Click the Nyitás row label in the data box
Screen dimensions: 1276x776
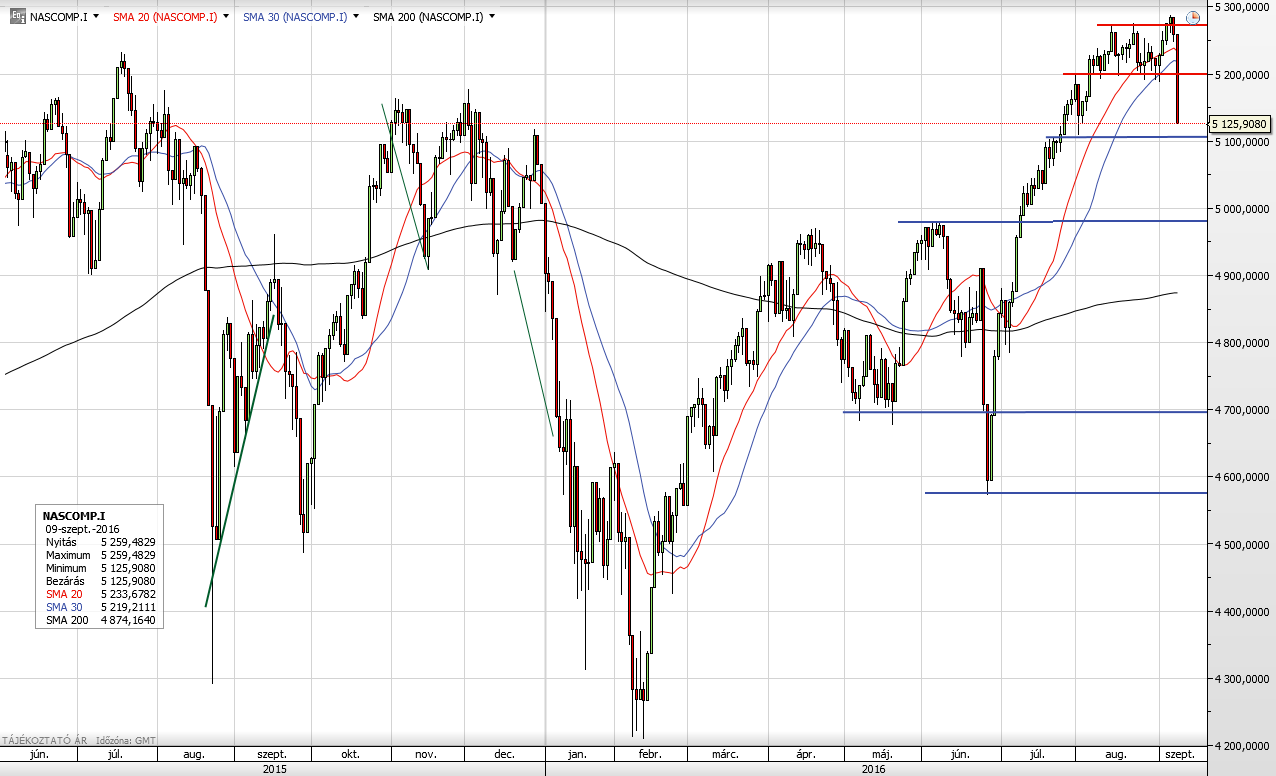click(x=62, y=542)
